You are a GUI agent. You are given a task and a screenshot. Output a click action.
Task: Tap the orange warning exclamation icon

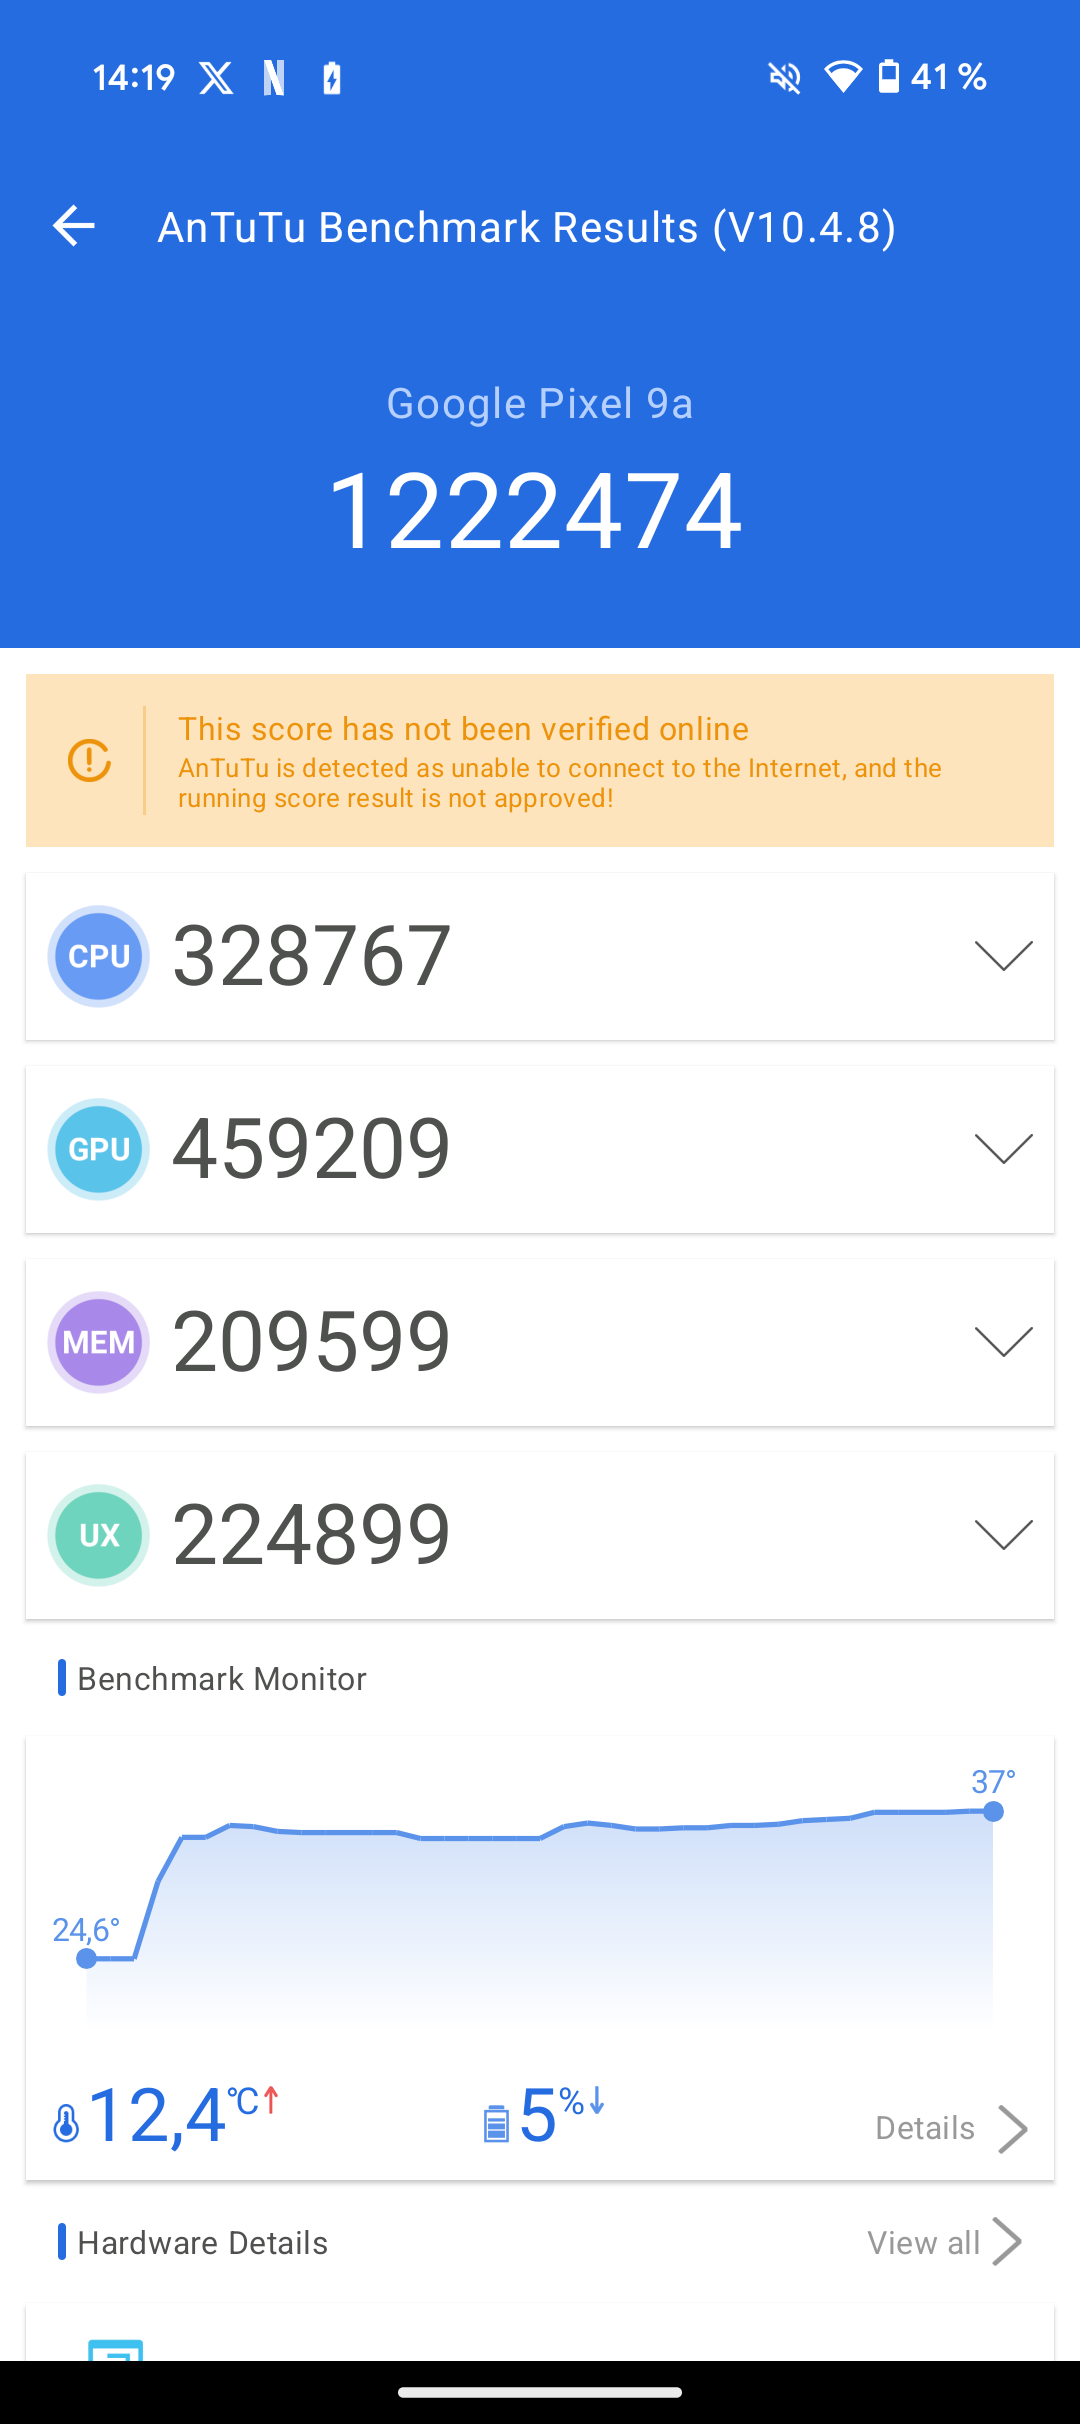[x=89, y=761]
